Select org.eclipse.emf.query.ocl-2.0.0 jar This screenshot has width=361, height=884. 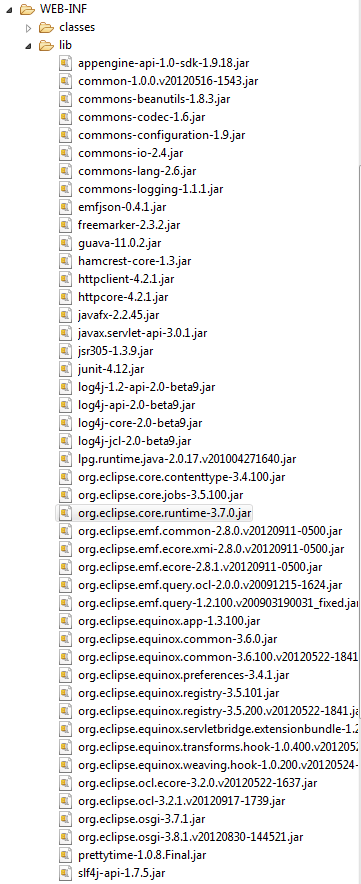pyautogui.click(x=210, y=585)
